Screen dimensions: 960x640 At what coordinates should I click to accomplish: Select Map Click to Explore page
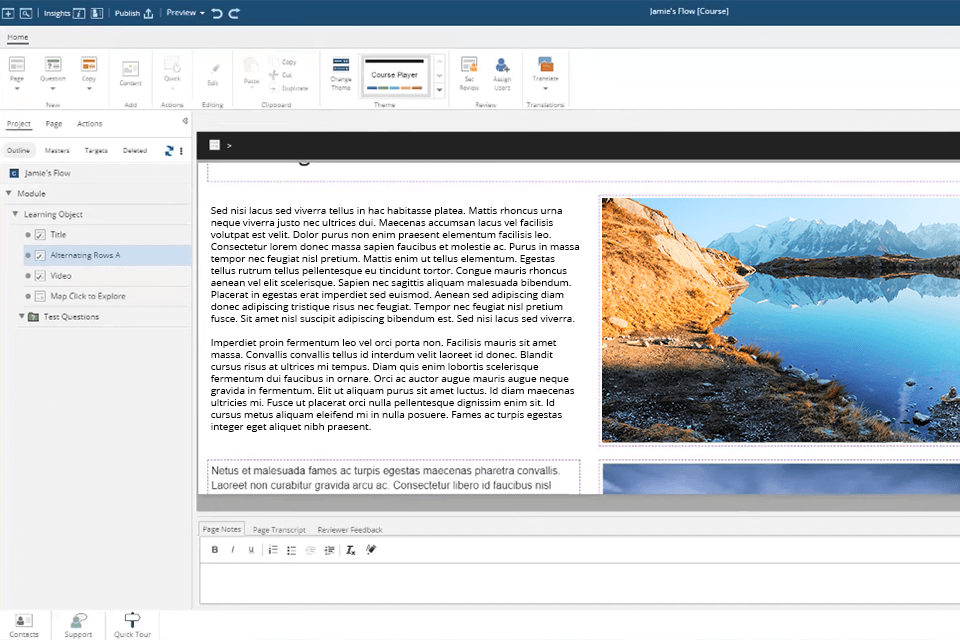[x=88, y=296]
